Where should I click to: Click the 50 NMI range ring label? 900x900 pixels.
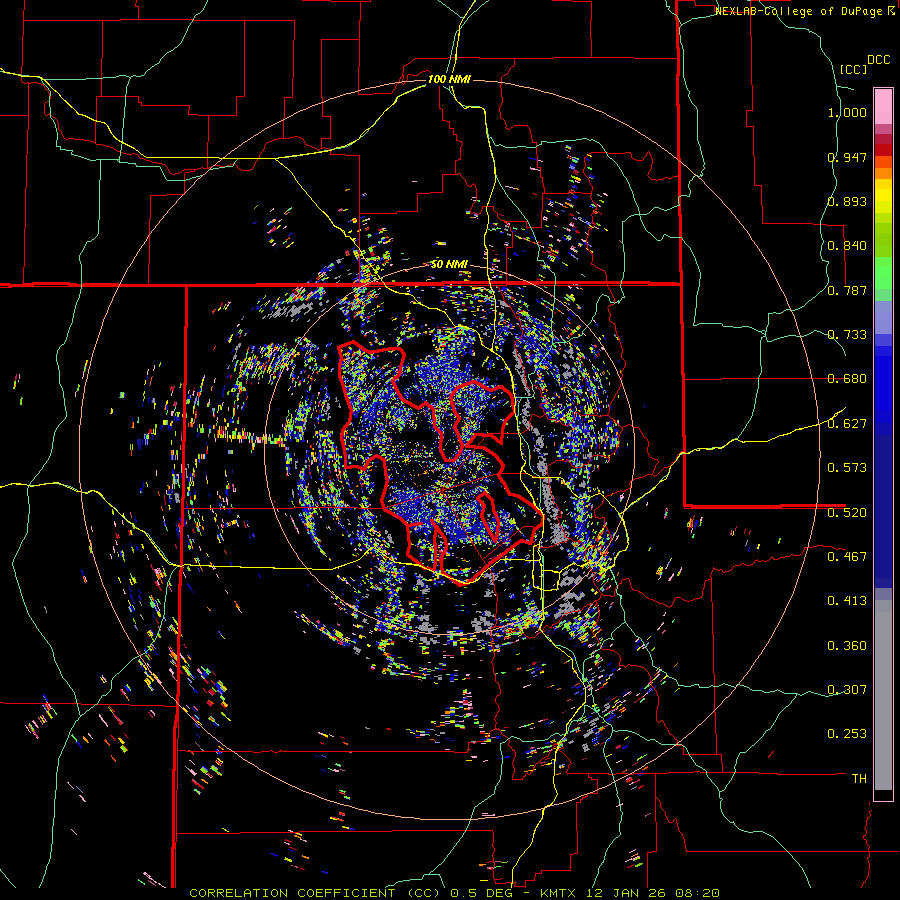point(449,264)
